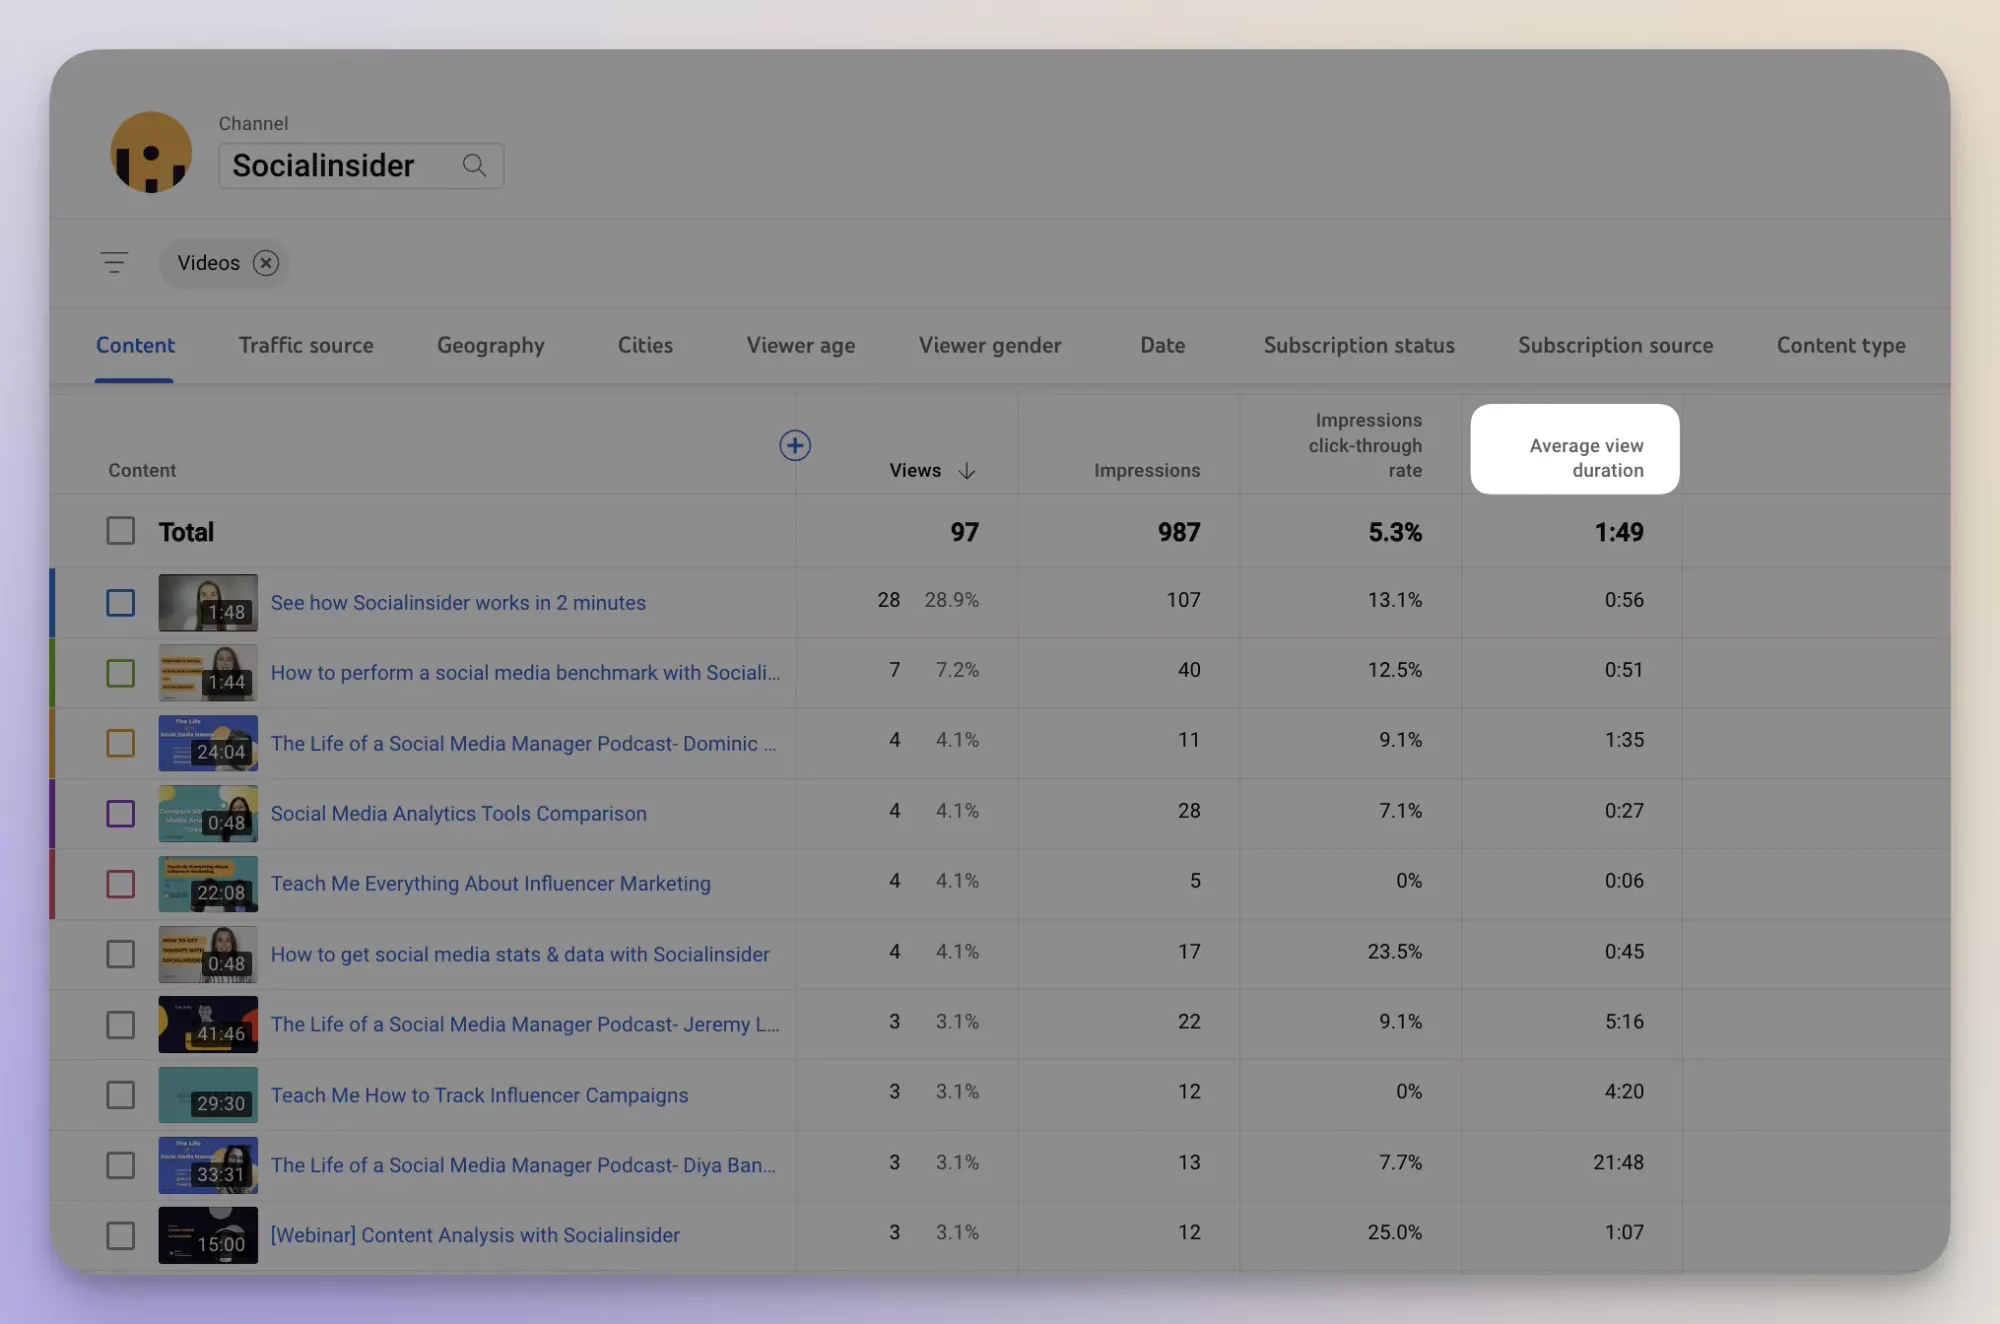Open the Subscription status tab
The width and height of the screenshot is (2000, 1324).
(1359, 345)
